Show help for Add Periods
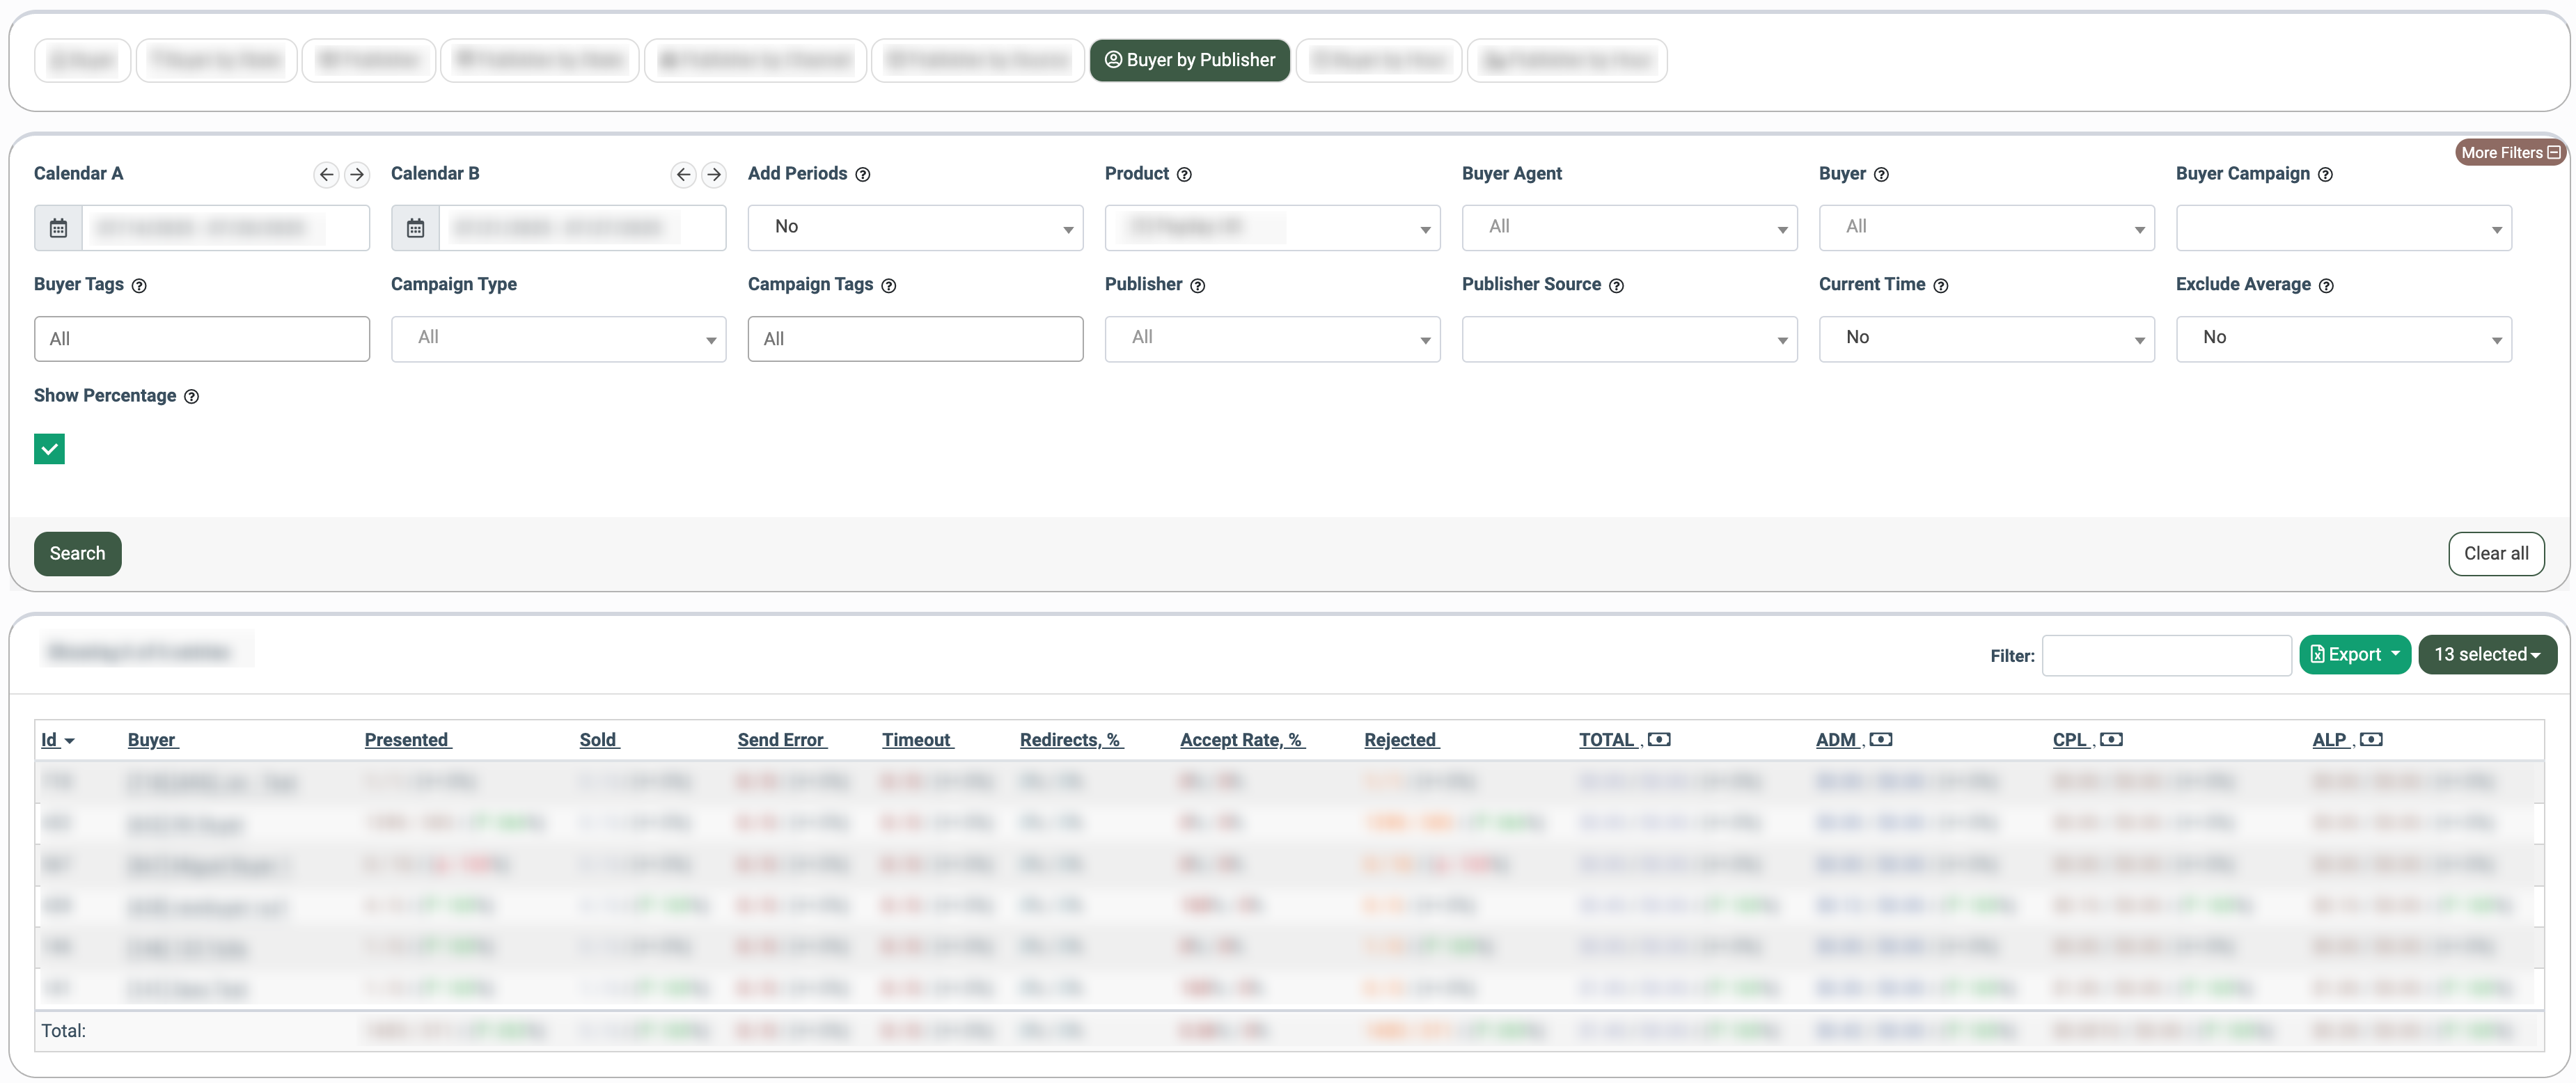This screenshot has height=1083, width=2576. pos(863,174)
